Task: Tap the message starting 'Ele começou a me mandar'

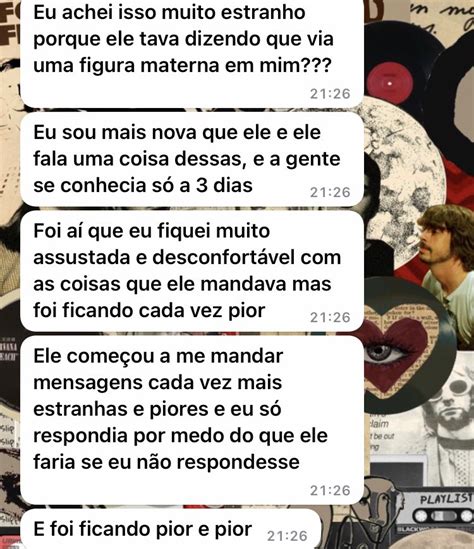Action: click(192, 420)
